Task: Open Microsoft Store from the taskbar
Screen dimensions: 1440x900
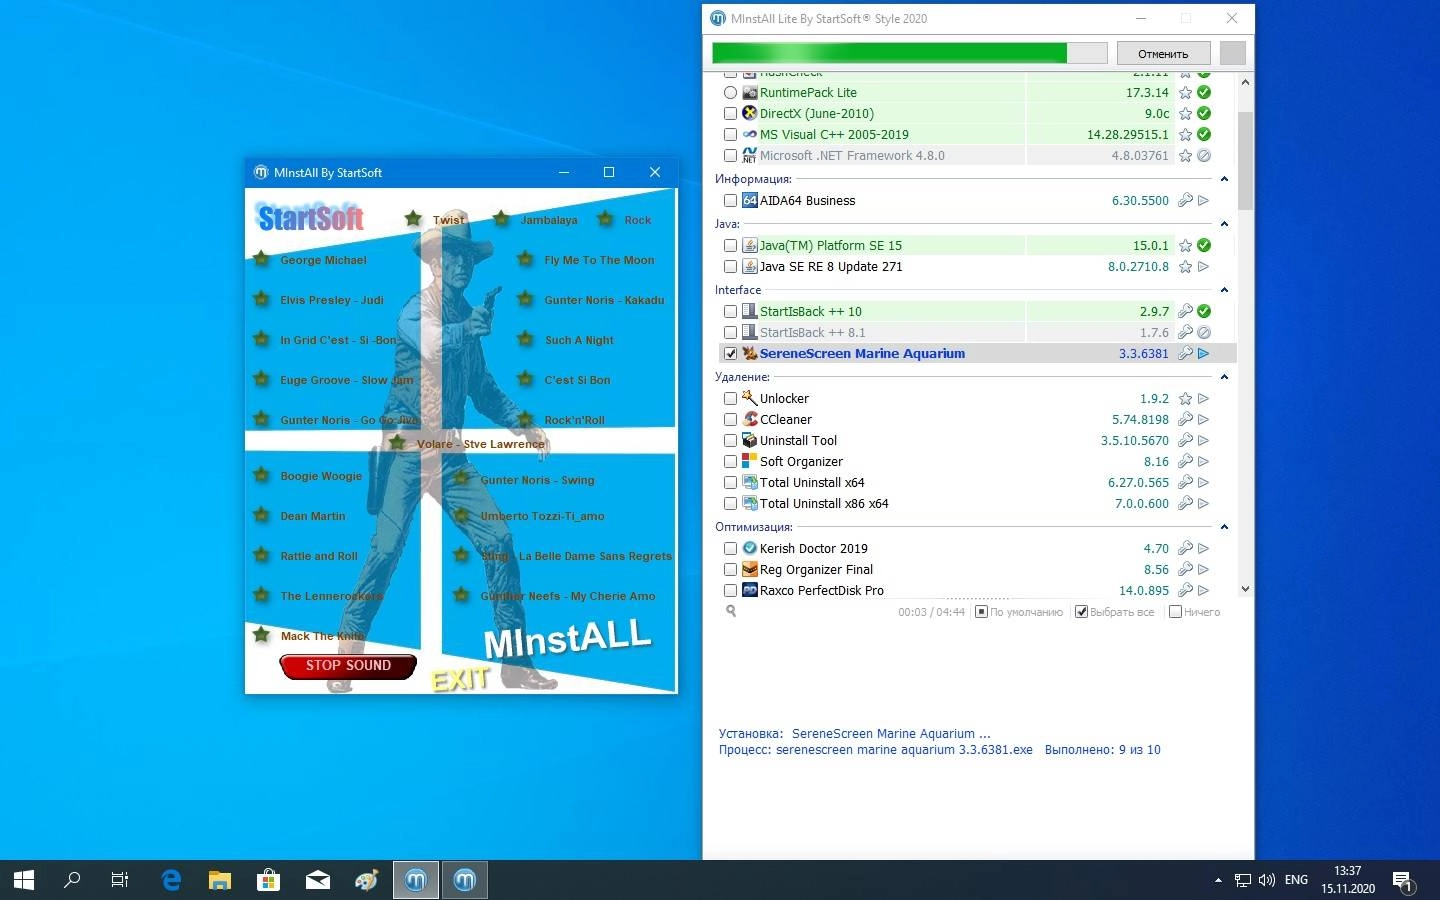Action: (267, 880)
